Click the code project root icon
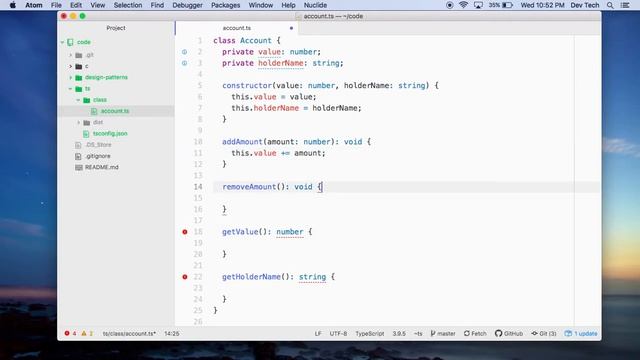Image resolution: width=640 pixels, height=360 pixels. [70, 42]
